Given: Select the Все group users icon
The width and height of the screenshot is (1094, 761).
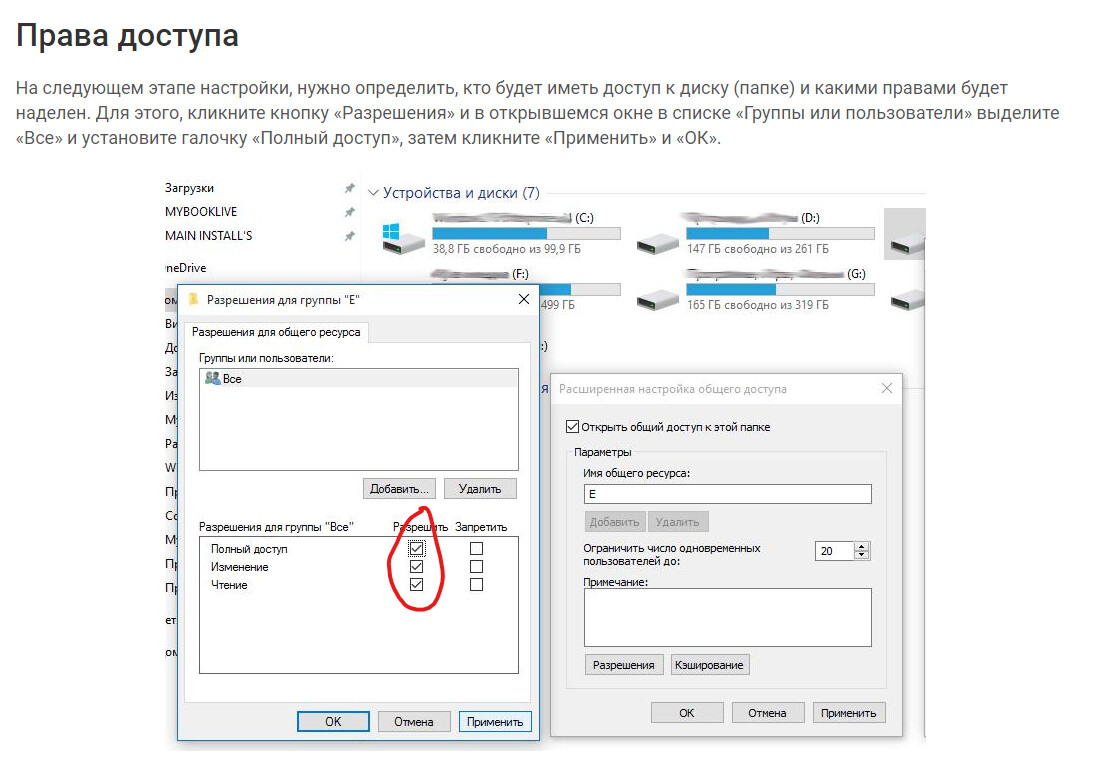Looking at the screenshot, I should coord(211,379).
